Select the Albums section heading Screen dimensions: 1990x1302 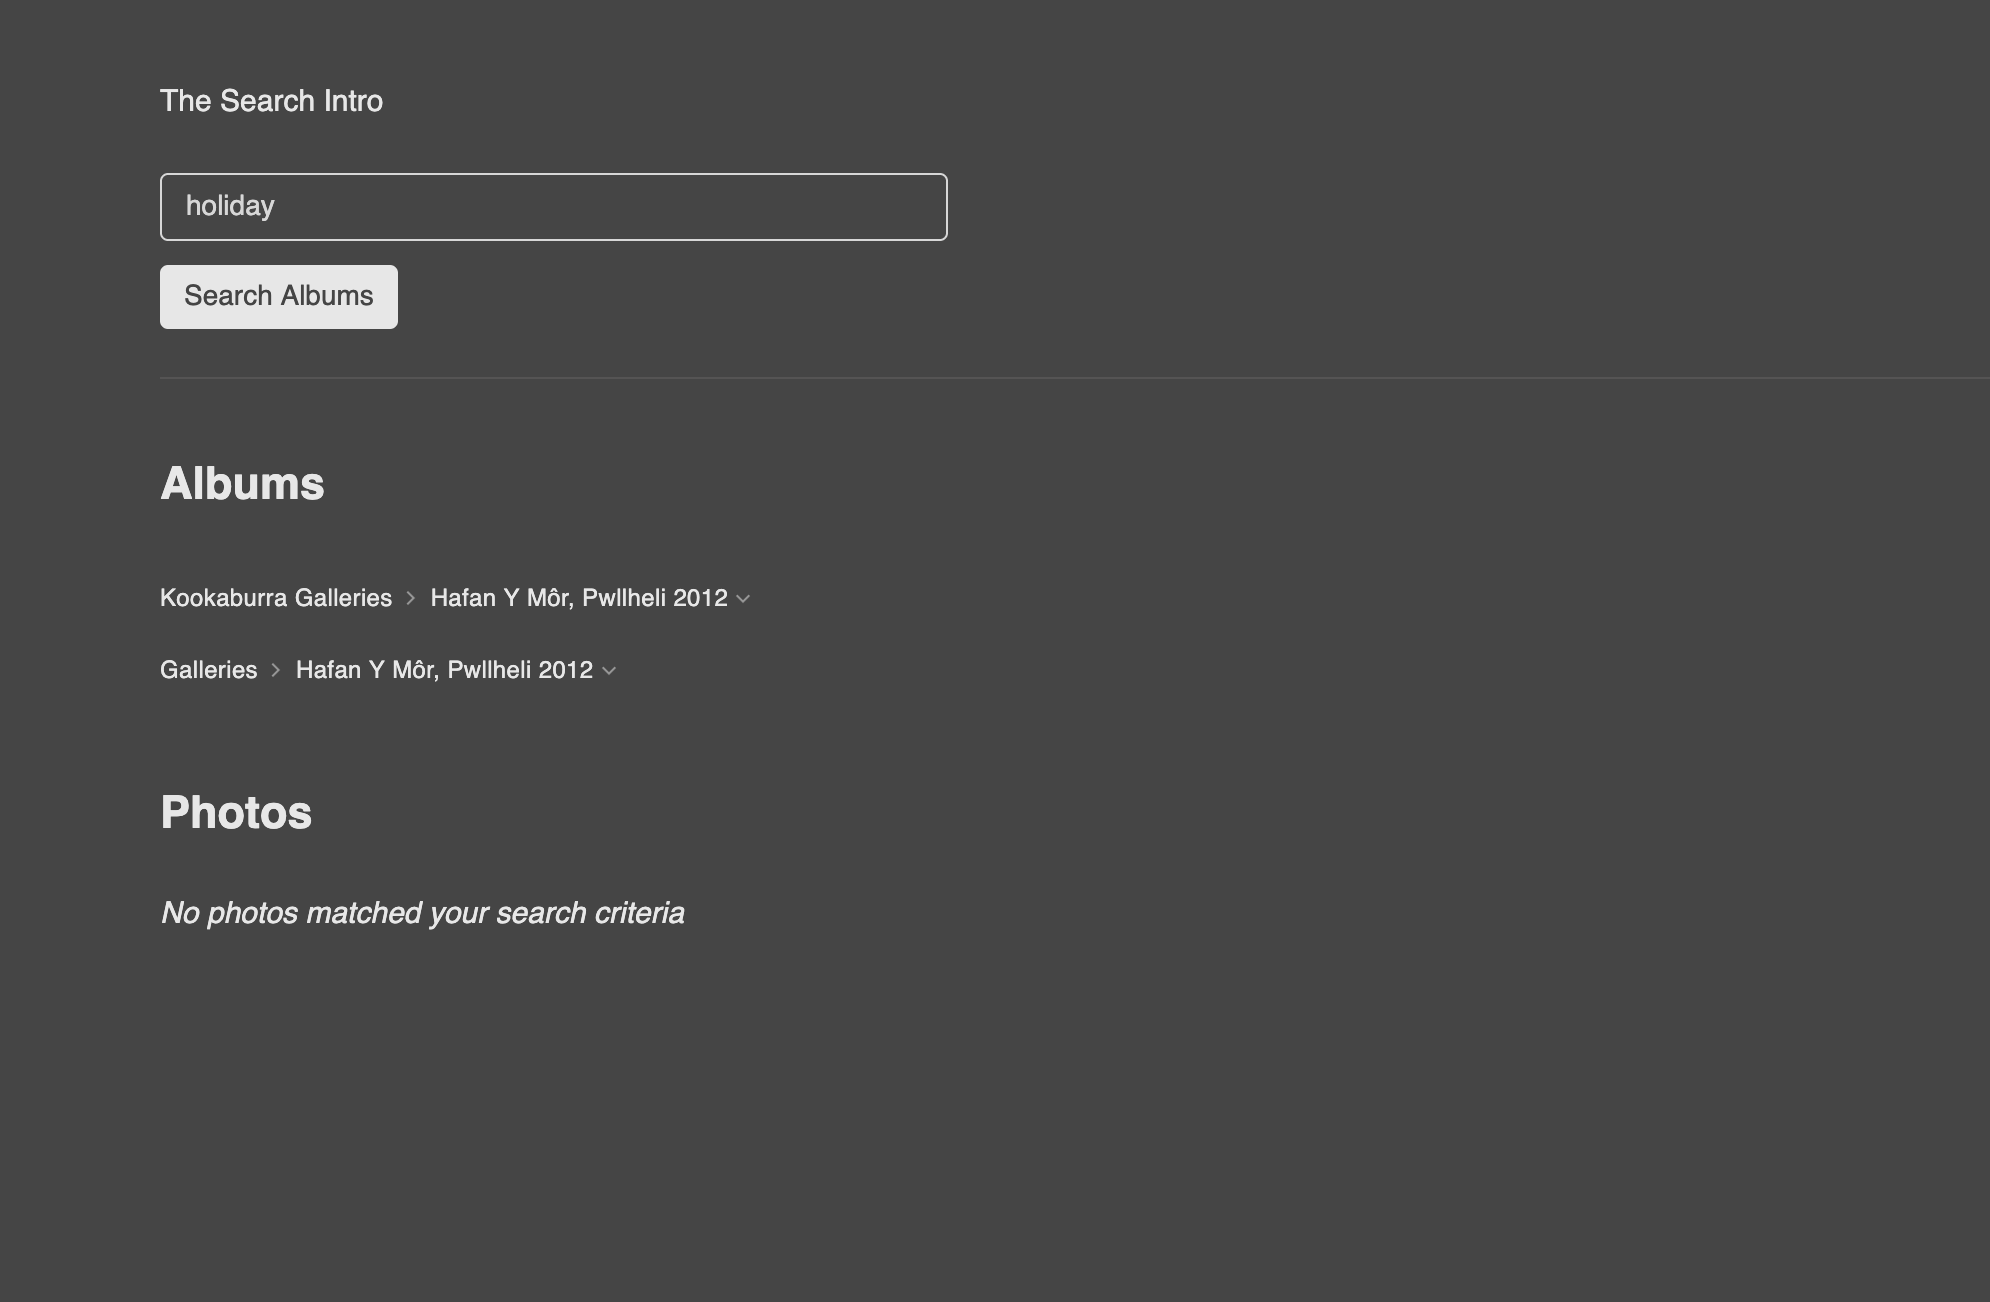pyautogui.click(x=243, y=484)
